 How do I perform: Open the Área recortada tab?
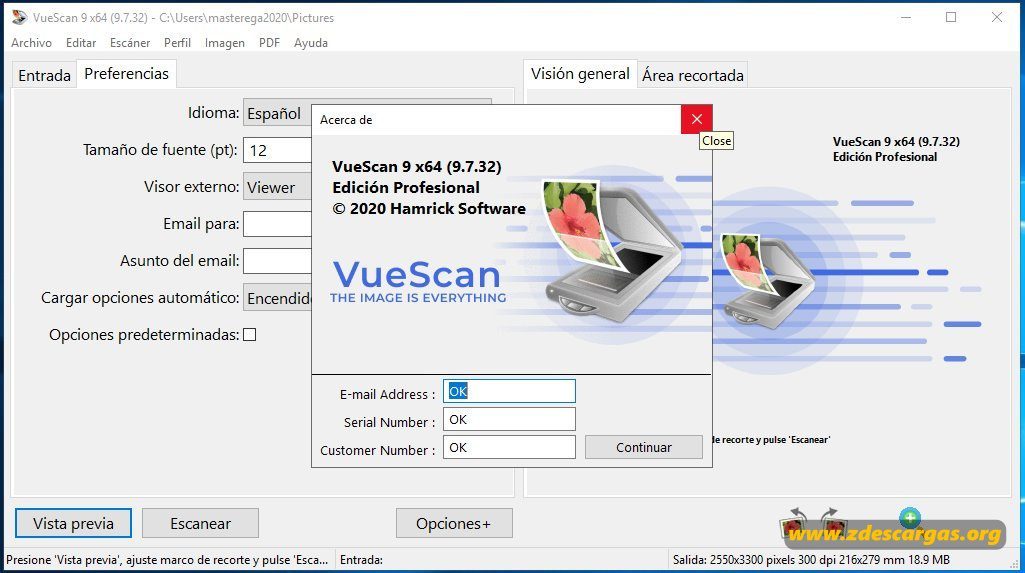pos(693,75)
